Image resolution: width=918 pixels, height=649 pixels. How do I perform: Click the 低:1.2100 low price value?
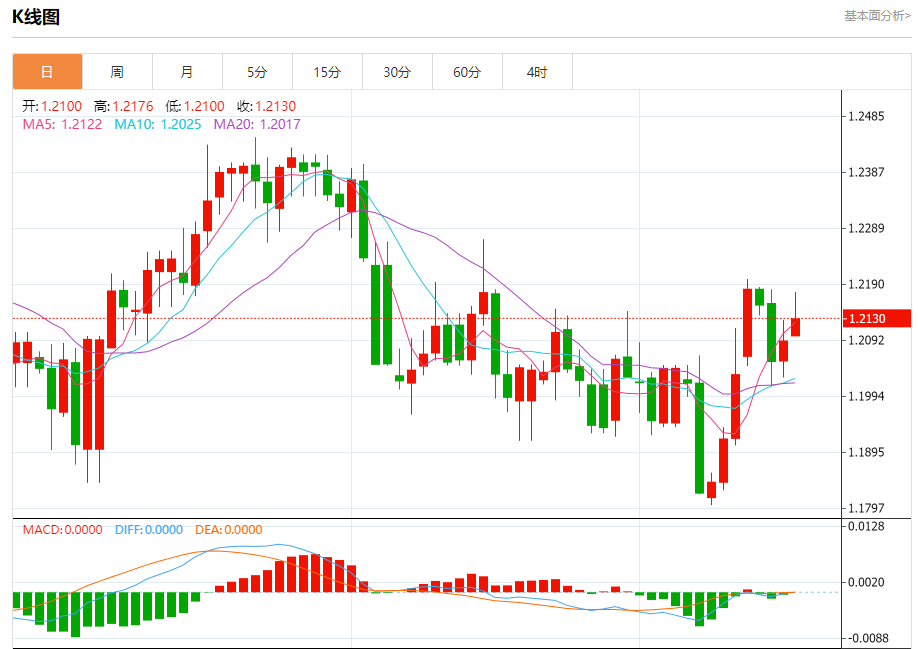(x=195, y=106)
